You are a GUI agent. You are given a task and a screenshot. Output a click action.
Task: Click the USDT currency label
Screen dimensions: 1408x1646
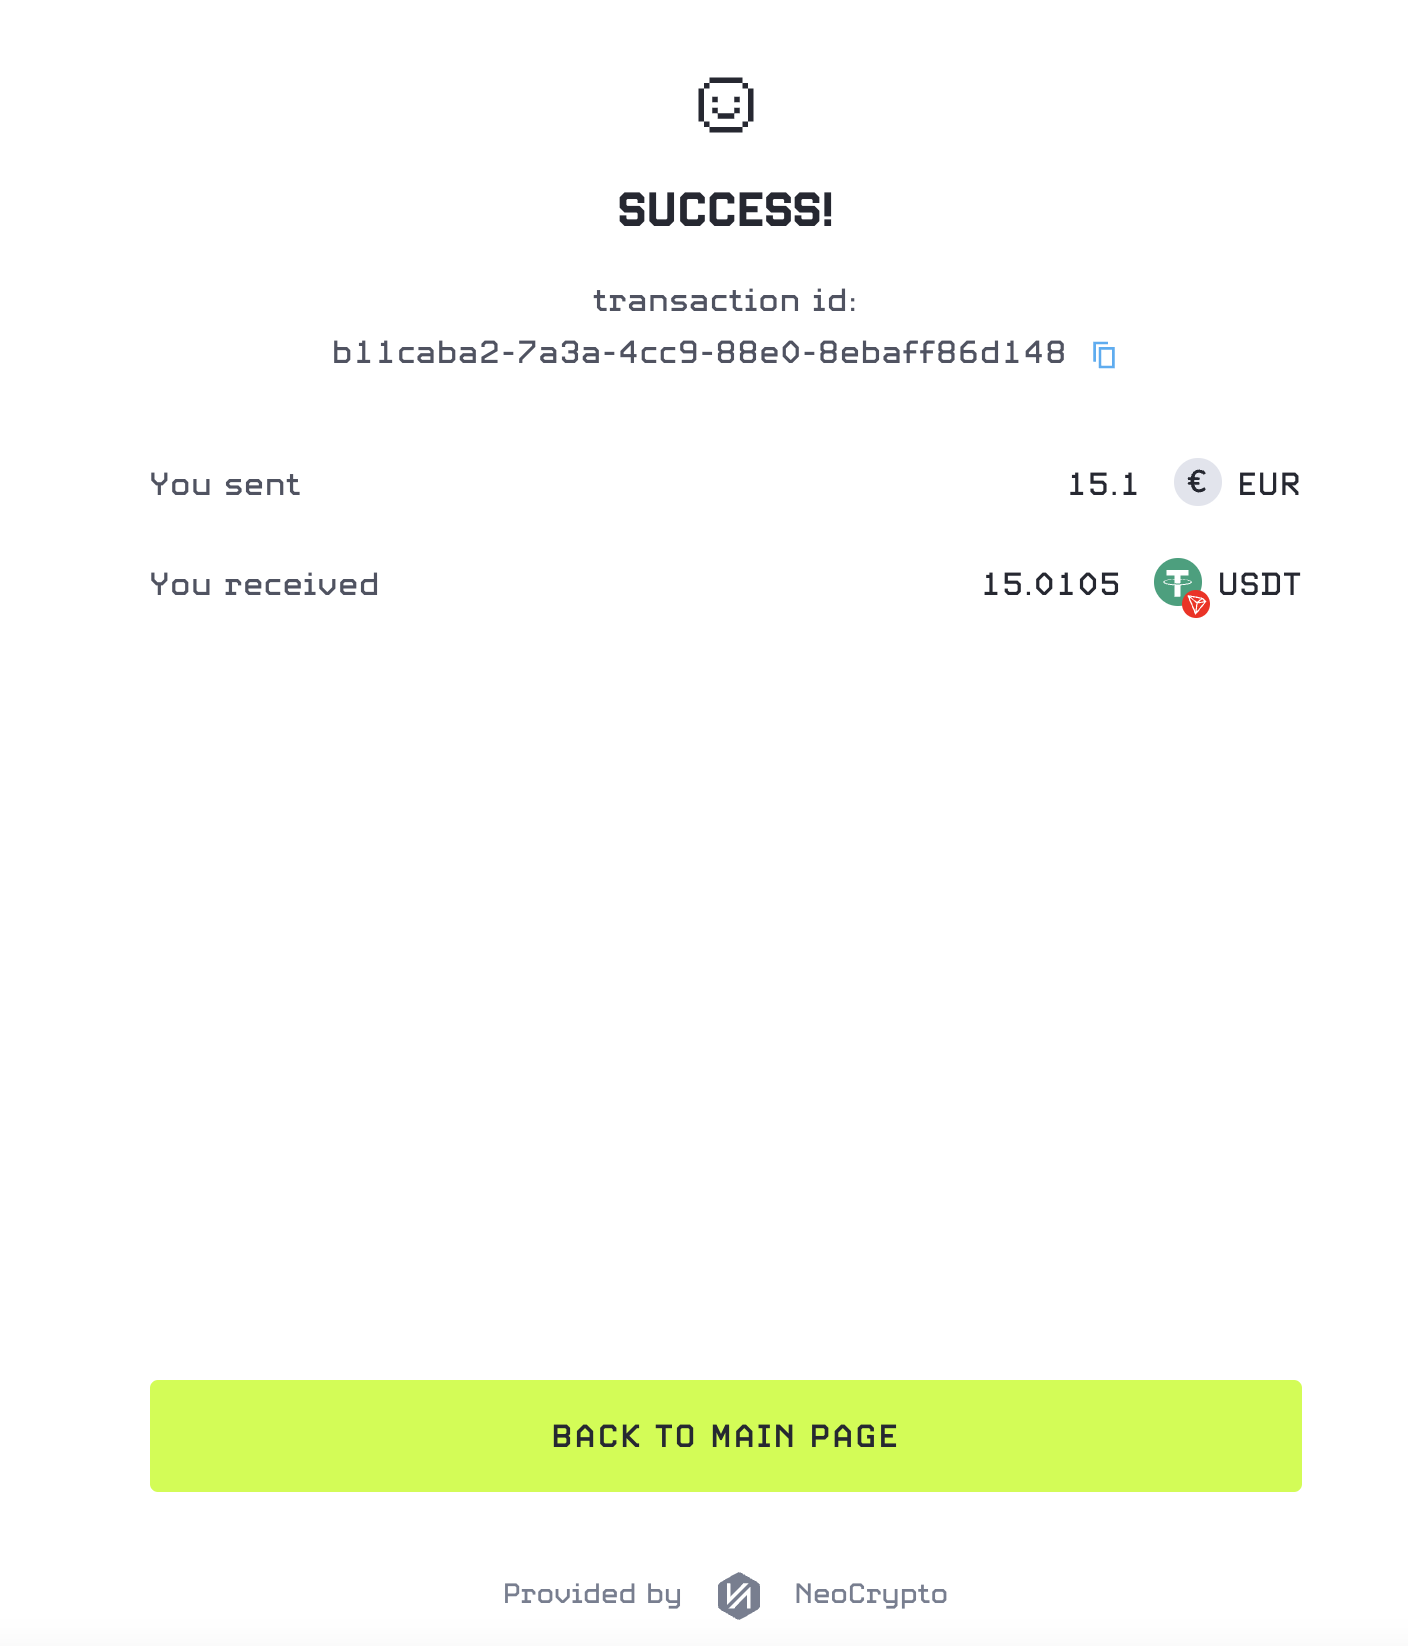point(1260,584)
